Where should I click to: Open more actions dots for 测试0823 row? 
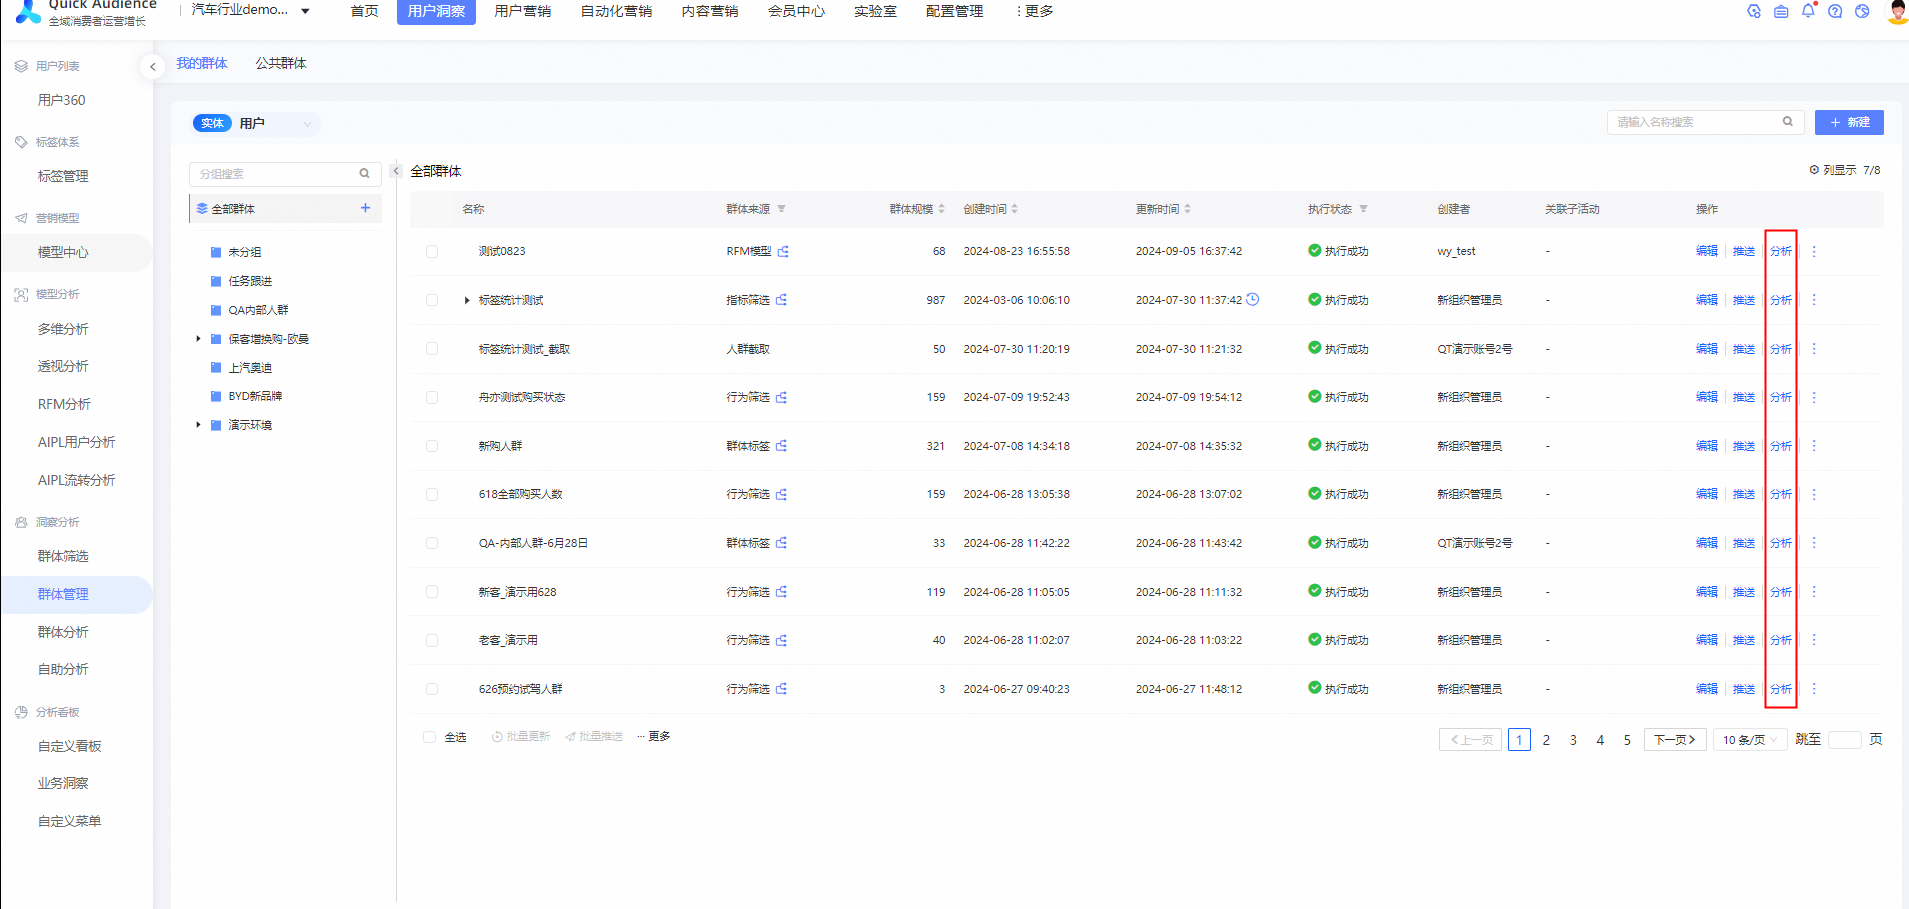(x=1814, y=251)
